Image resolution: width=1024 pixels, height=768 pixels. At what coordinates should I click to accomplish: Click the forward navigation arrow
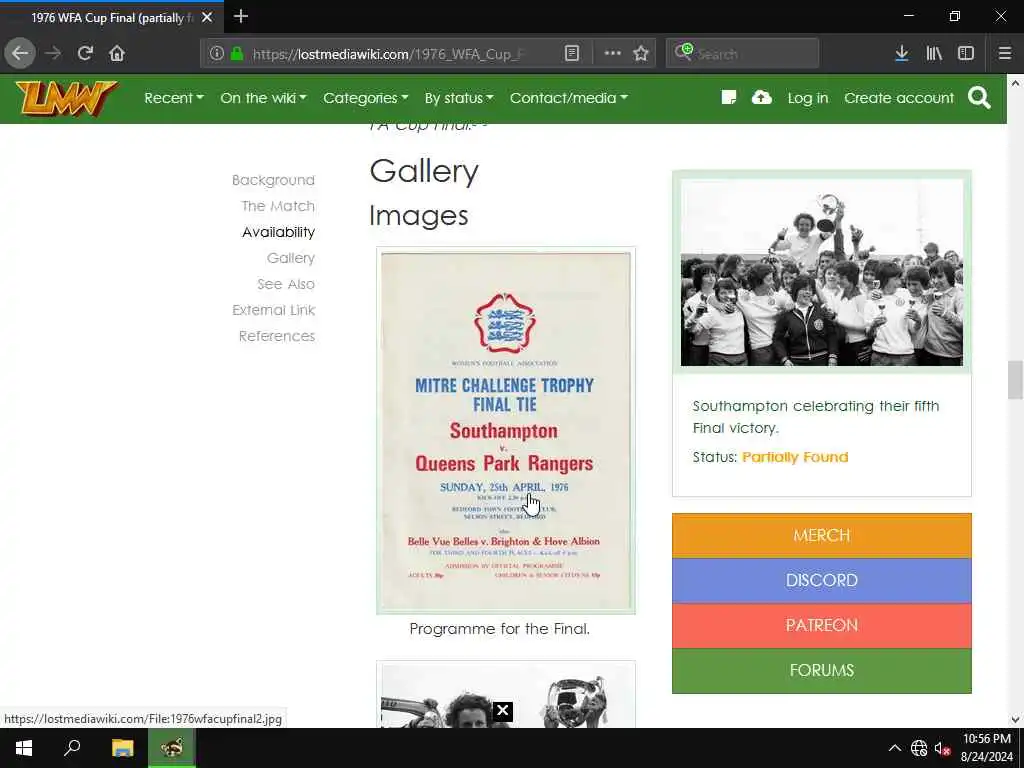pos(53,54)
